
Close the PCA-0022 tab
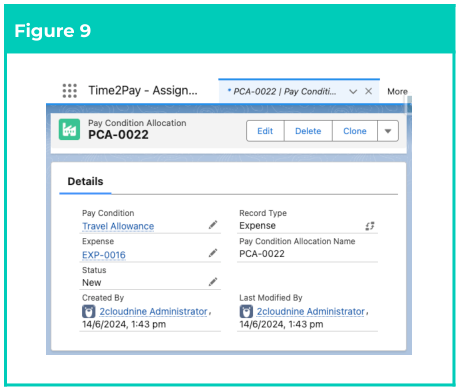[x=368, y=91]
